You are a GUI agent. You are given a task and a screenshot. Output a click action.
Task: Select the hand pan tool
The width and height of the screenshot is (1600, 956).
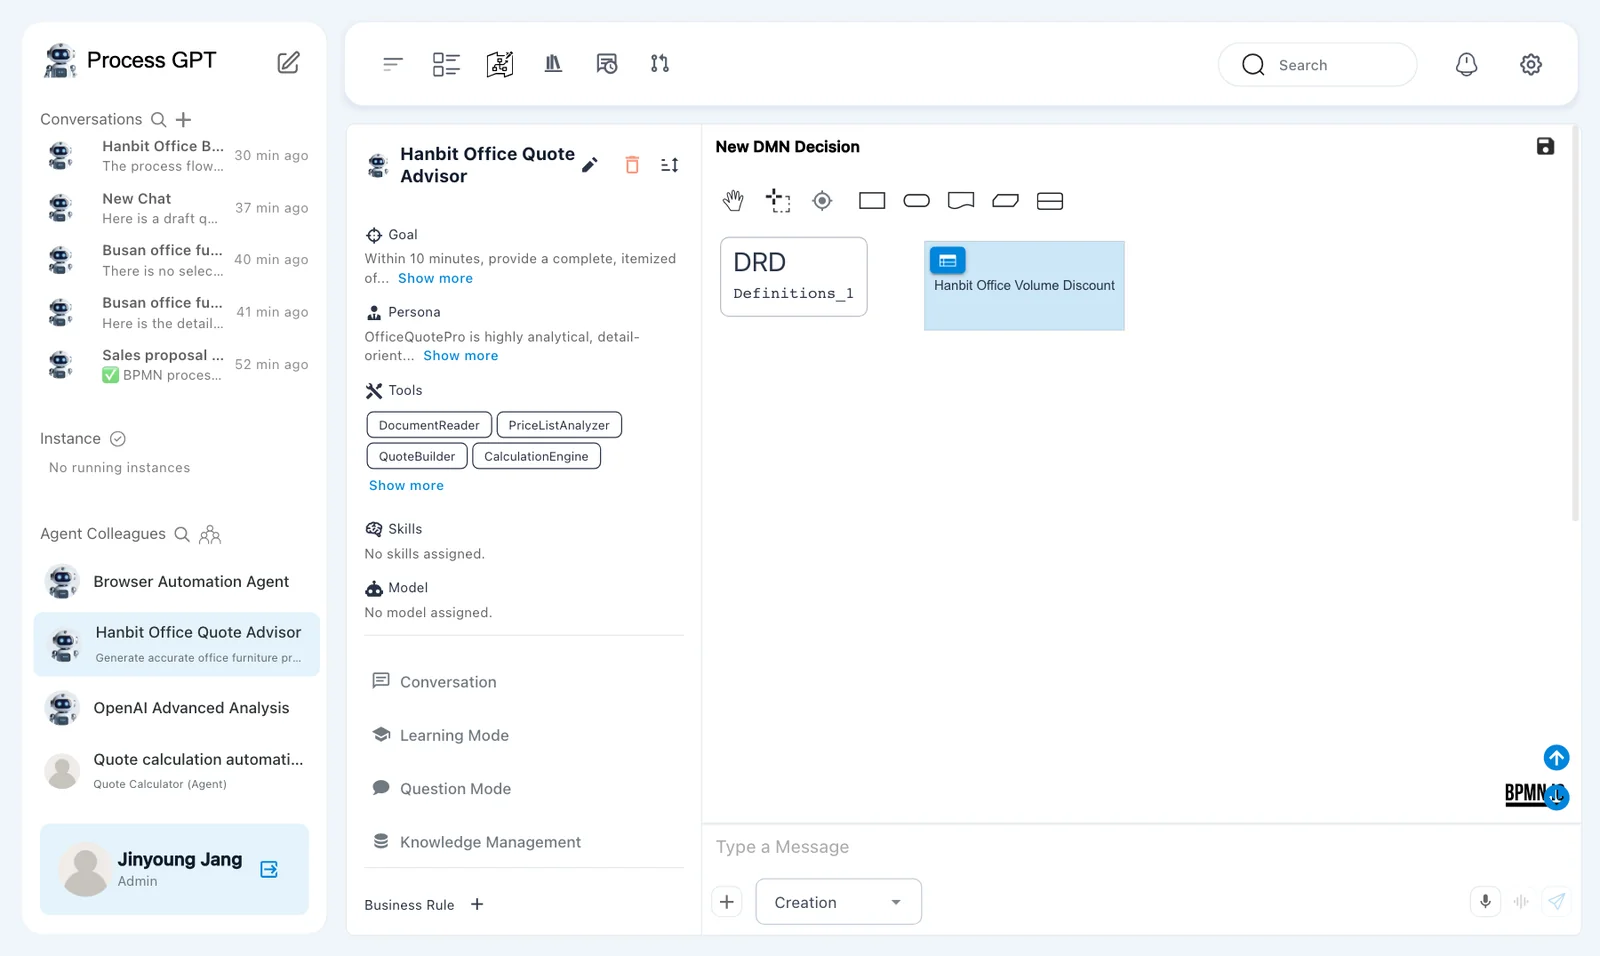[733, 201]
